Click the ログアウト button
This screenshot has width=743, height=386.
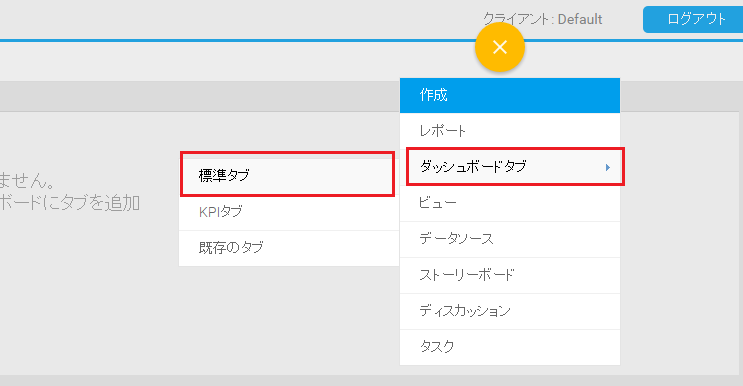(x=693, y=19)
